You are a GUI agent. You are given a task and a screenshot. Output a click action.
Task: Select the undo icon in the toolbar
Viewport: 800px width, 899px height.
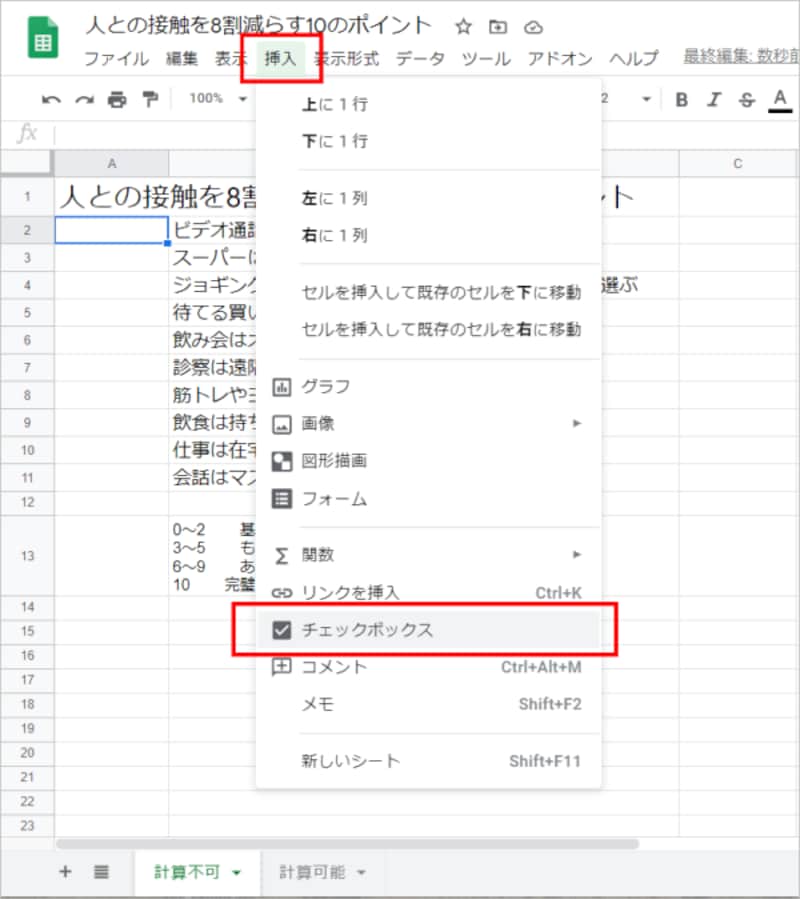click(x=51, y=99)
